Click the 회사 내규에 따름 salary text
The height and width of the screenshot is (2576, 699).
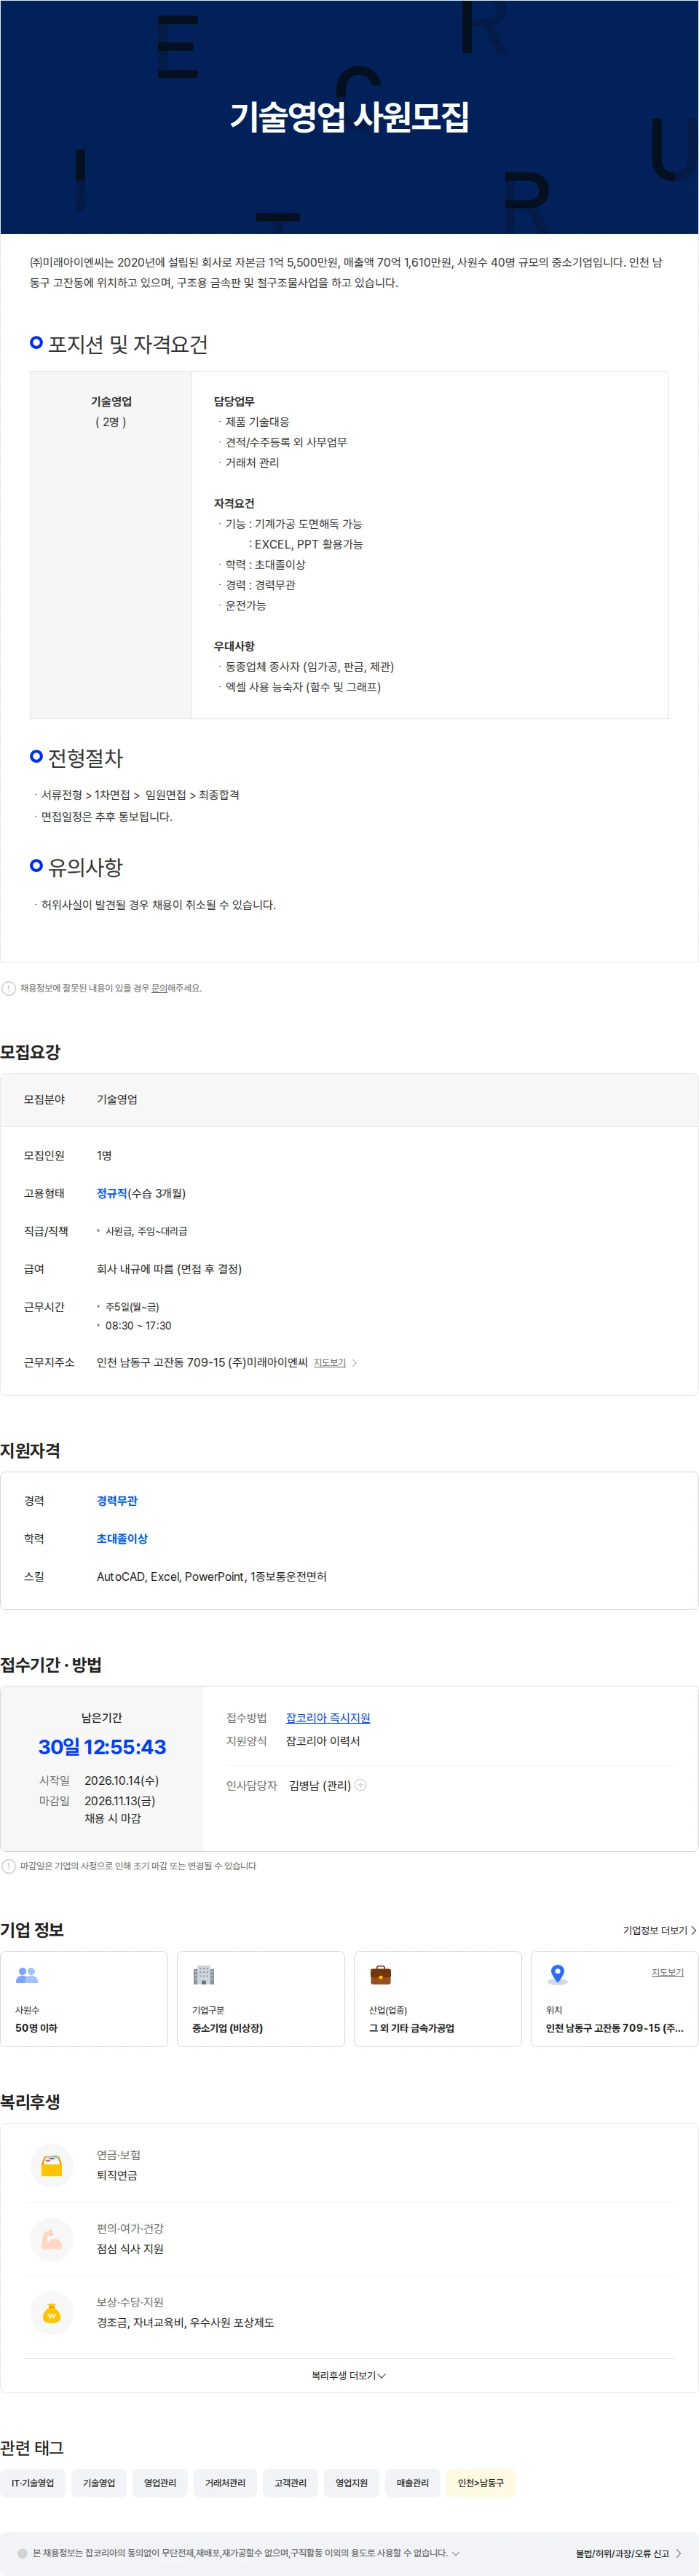pos(169,1269)
